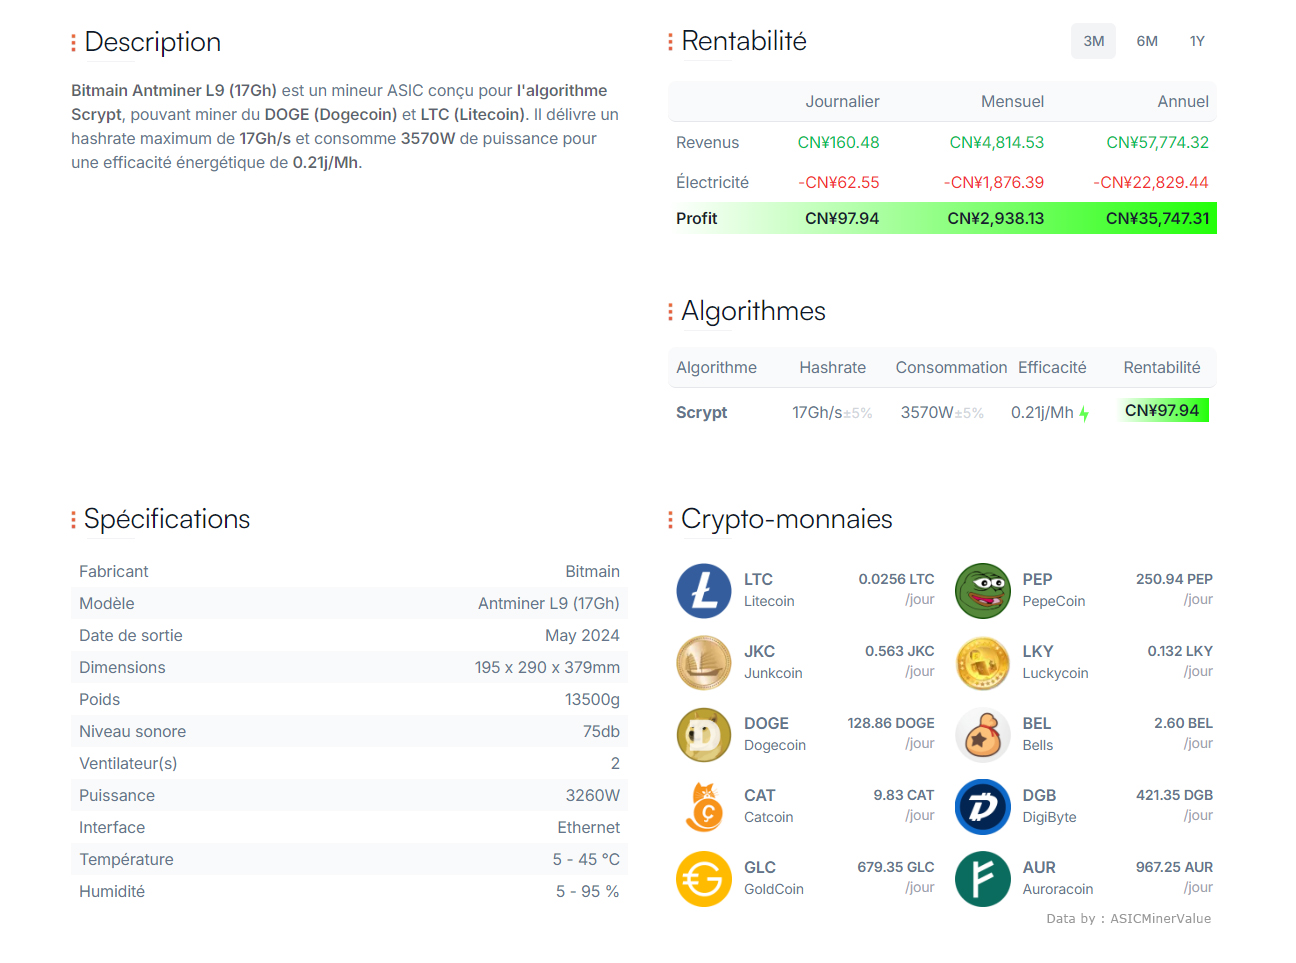Select monthly electricity cost -CN¥1,876.39
This screenshot has width=1296, height=963.
tap(993, 182)
